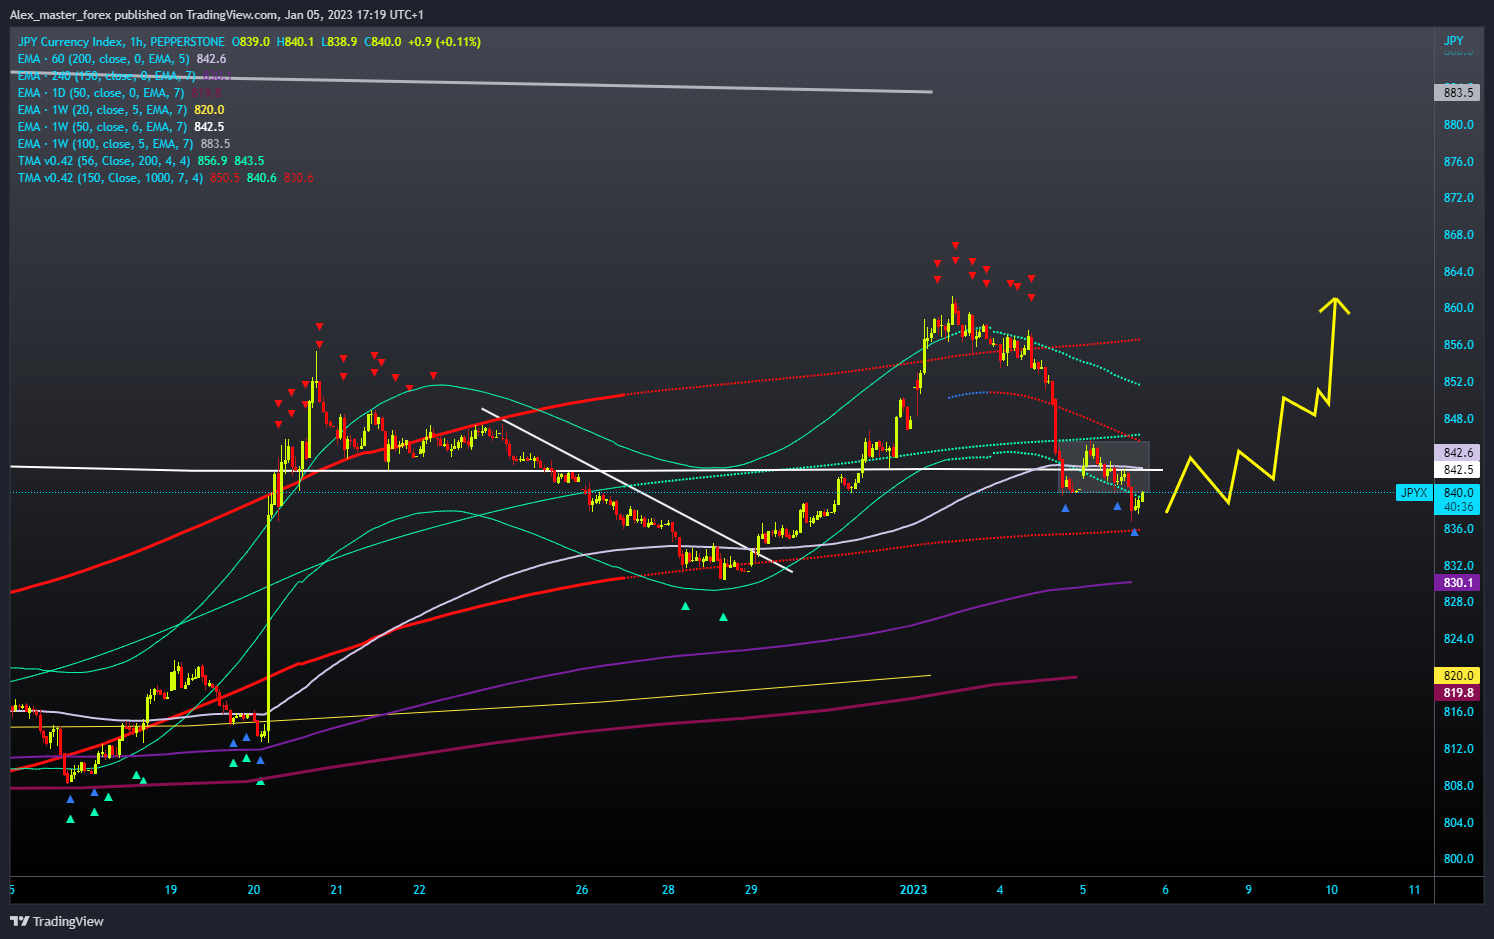
Task: Click the purple 830.1 price tag
Action: (1458, 583)
